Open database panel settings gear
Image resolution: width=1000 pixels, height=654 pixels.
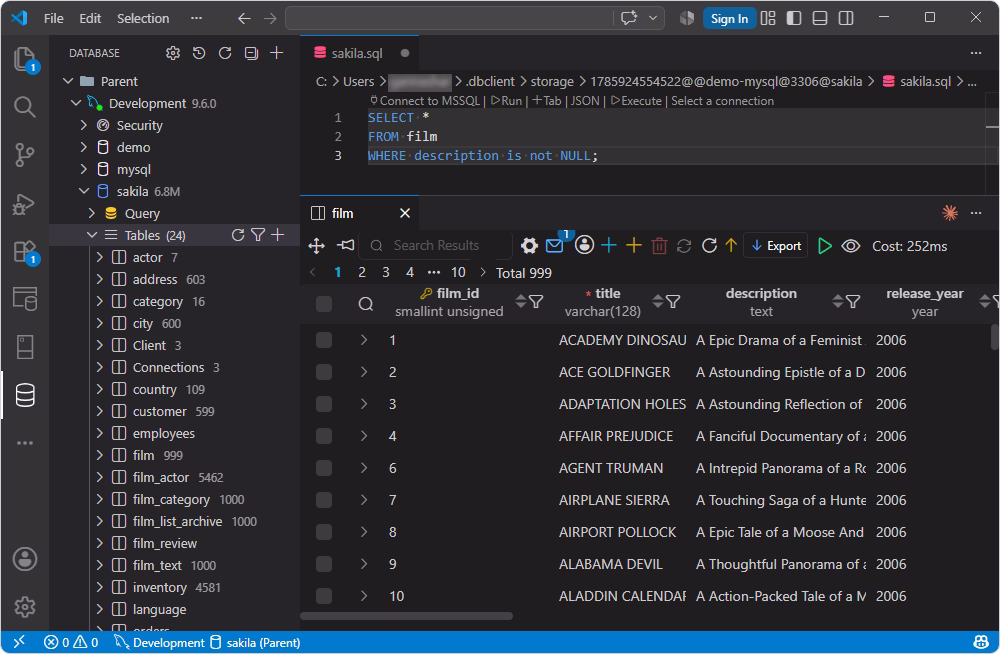click(x=173, y=53)
